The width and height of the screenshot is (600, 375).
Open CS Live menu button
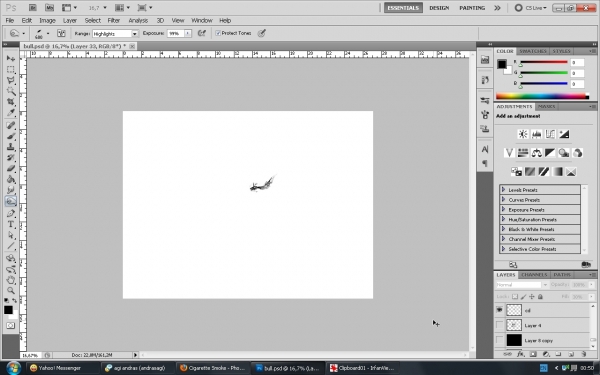pyautogui.click(x=531, y=8)
